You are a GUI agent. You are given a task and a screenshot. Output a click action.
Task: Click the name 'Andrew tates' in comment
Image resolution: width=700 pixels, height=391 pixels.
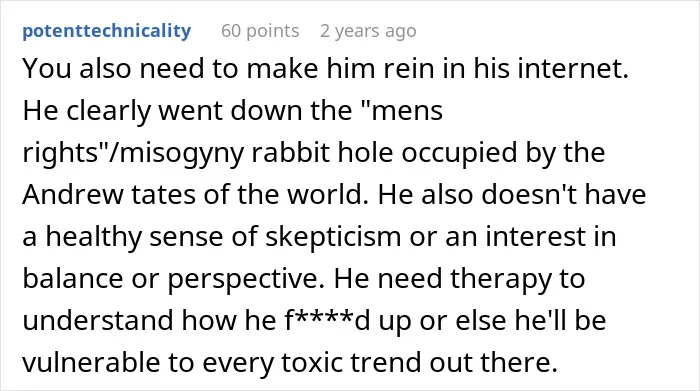tap(109, 195)
